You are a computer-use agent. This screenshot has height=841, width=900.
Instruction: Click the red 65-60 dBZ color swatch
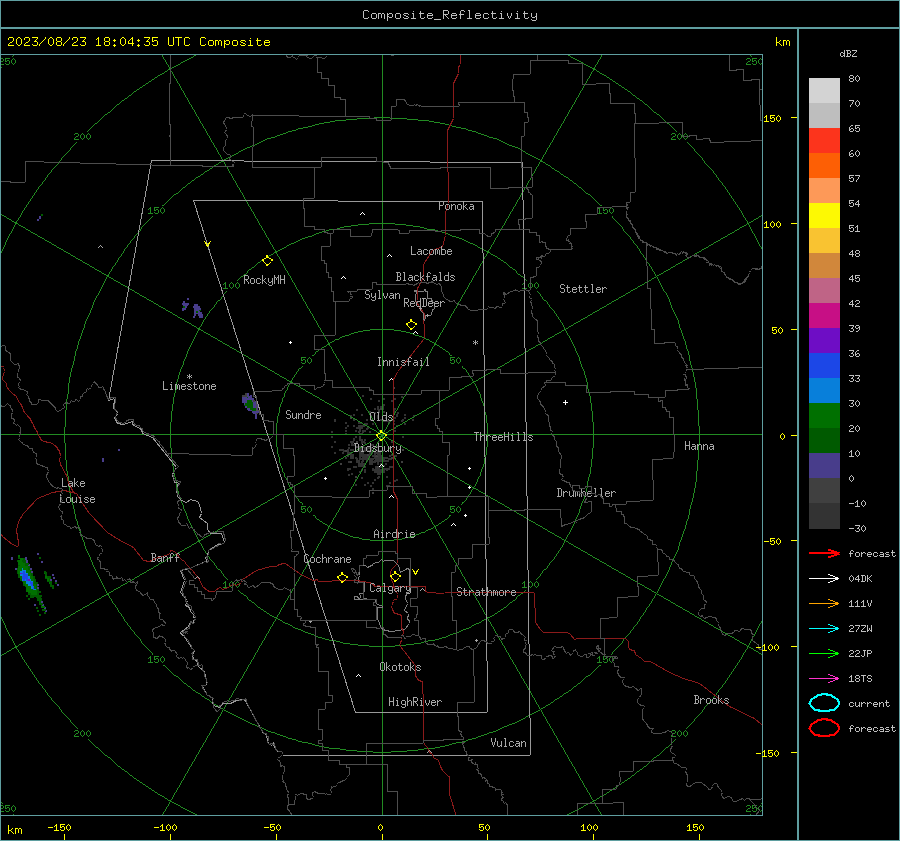click(x=824, y=141)
